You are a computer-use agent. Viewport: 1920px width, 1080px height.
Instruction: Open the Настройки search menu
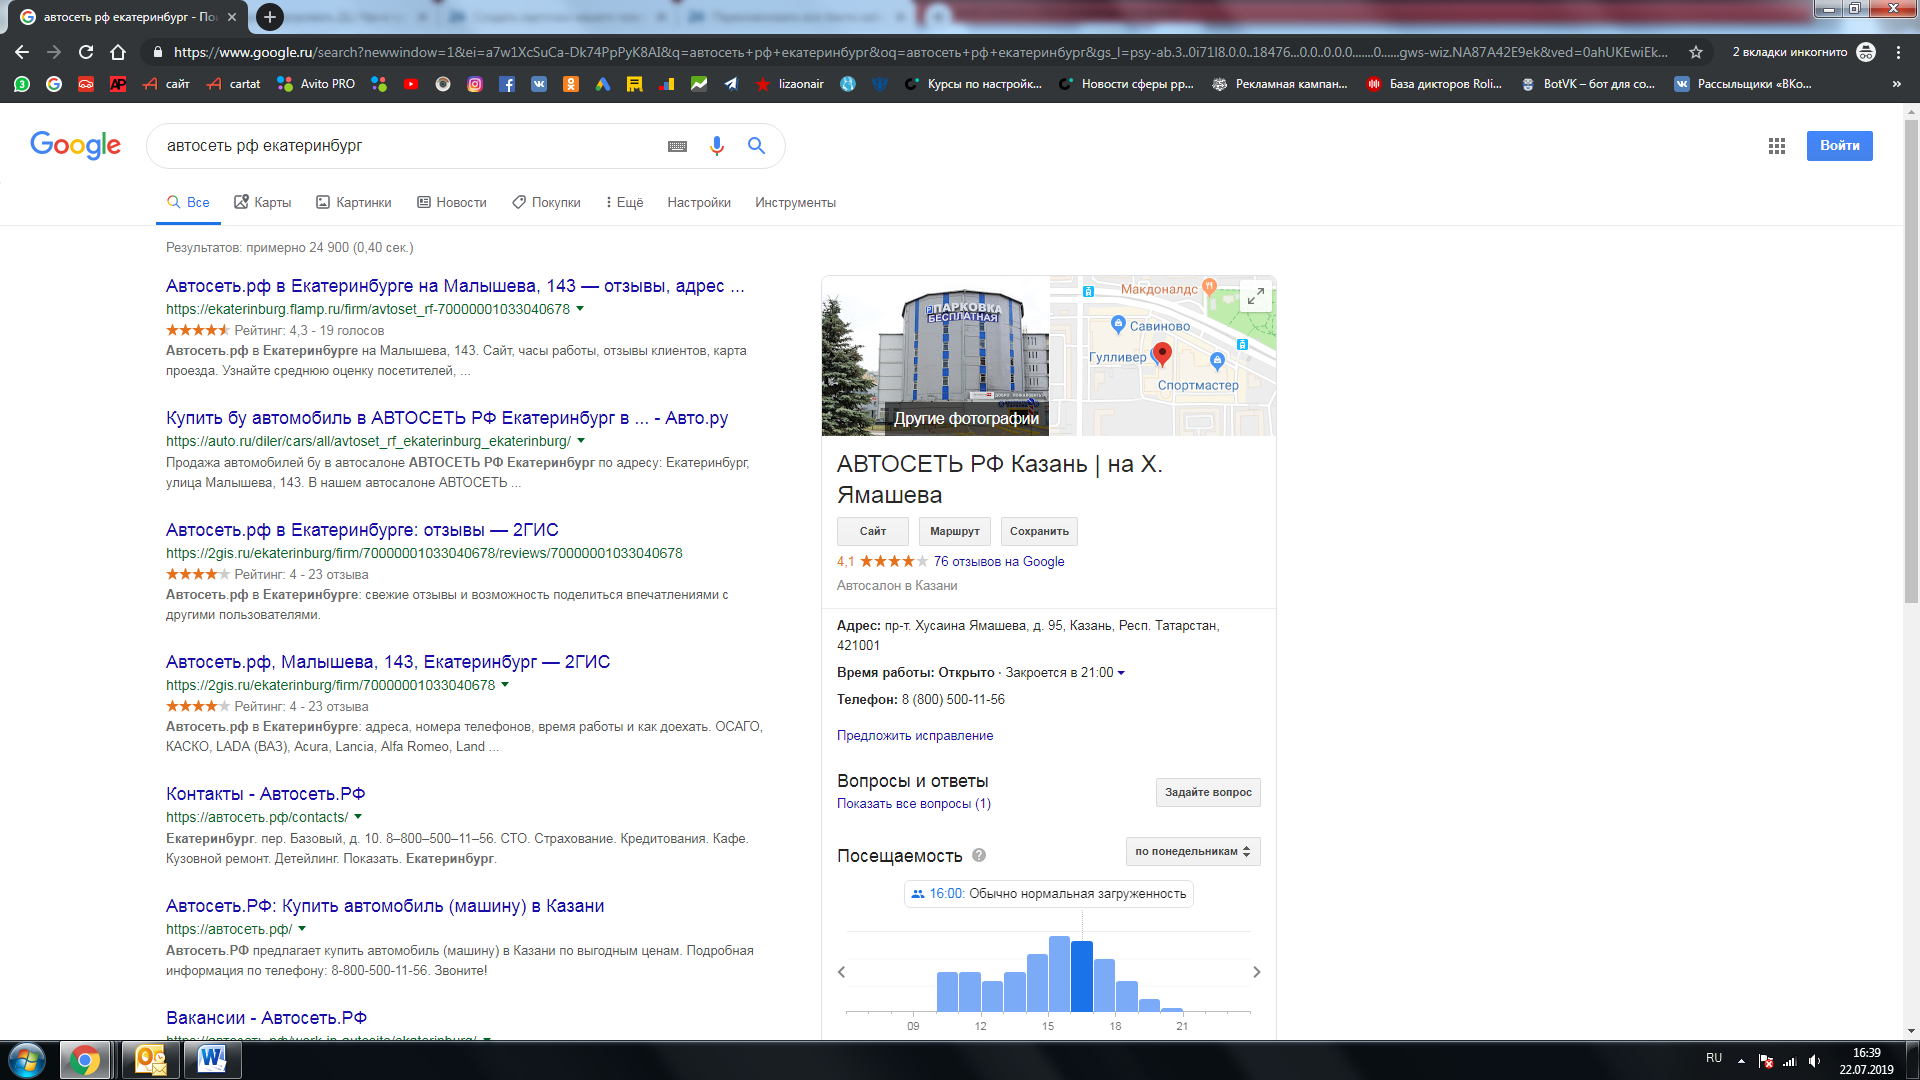click(x=699, y=203)
